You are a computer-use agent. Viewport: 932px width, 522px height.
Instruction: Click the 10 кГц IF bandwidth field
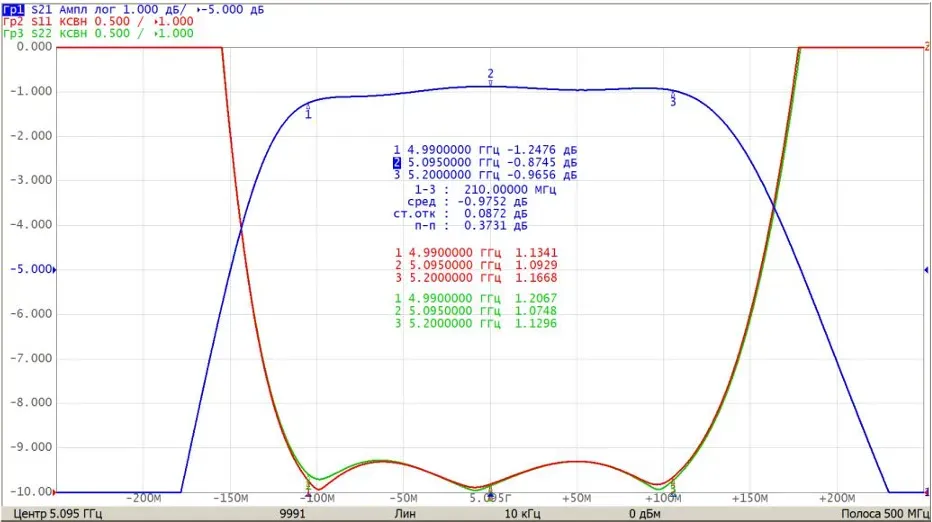point(523,514)
